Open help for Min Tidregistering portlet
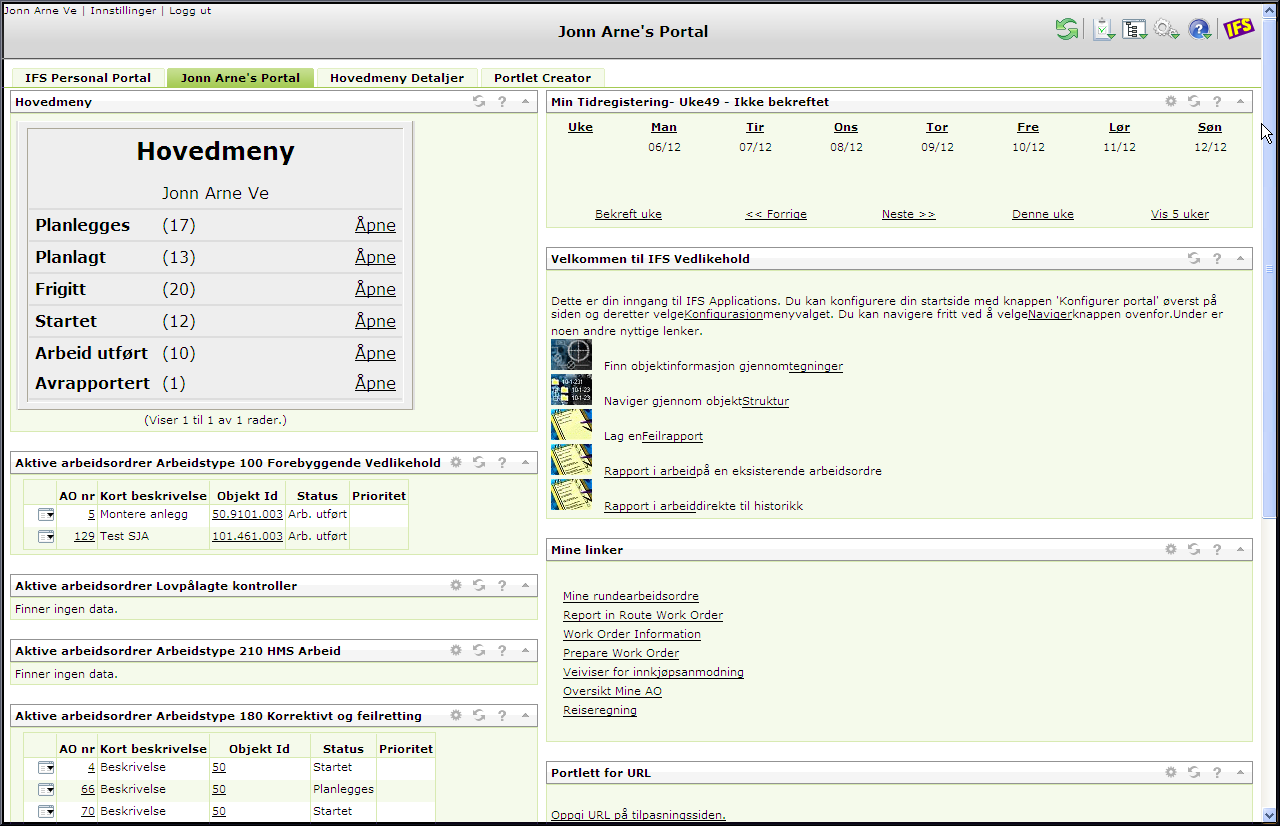Screen dimensions: 1280x826 click(x=1217, y=101)
